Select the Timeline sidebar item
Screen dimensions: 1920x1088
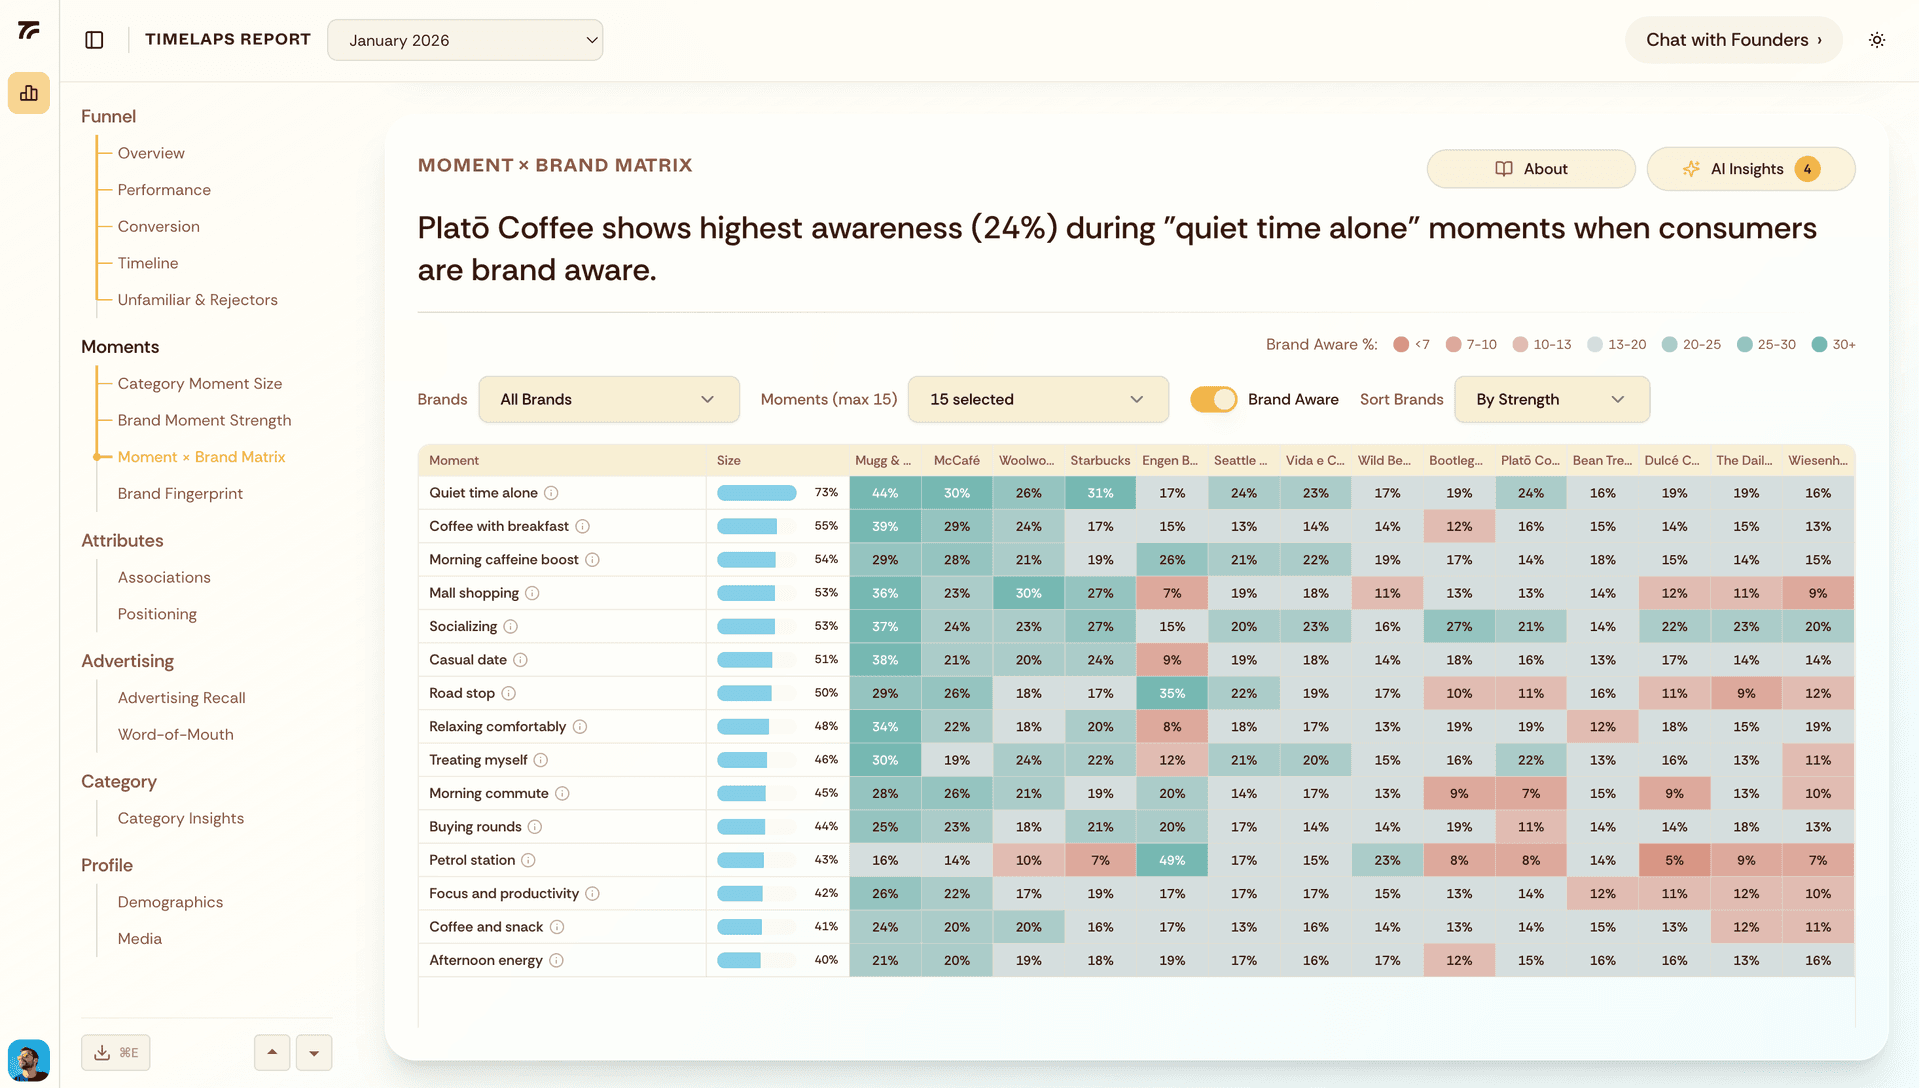point(148,263)
